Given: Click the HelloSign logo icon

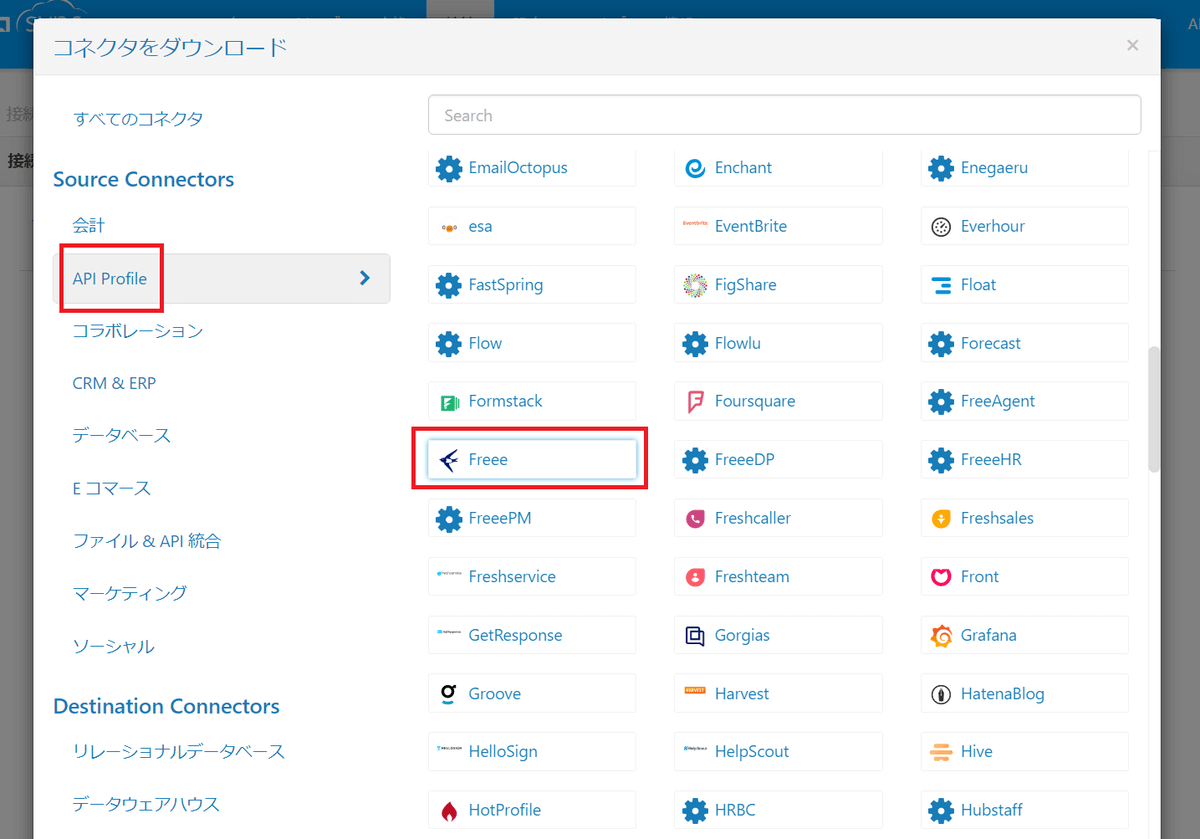Looking at the screenshot, I should click(449, 748).
